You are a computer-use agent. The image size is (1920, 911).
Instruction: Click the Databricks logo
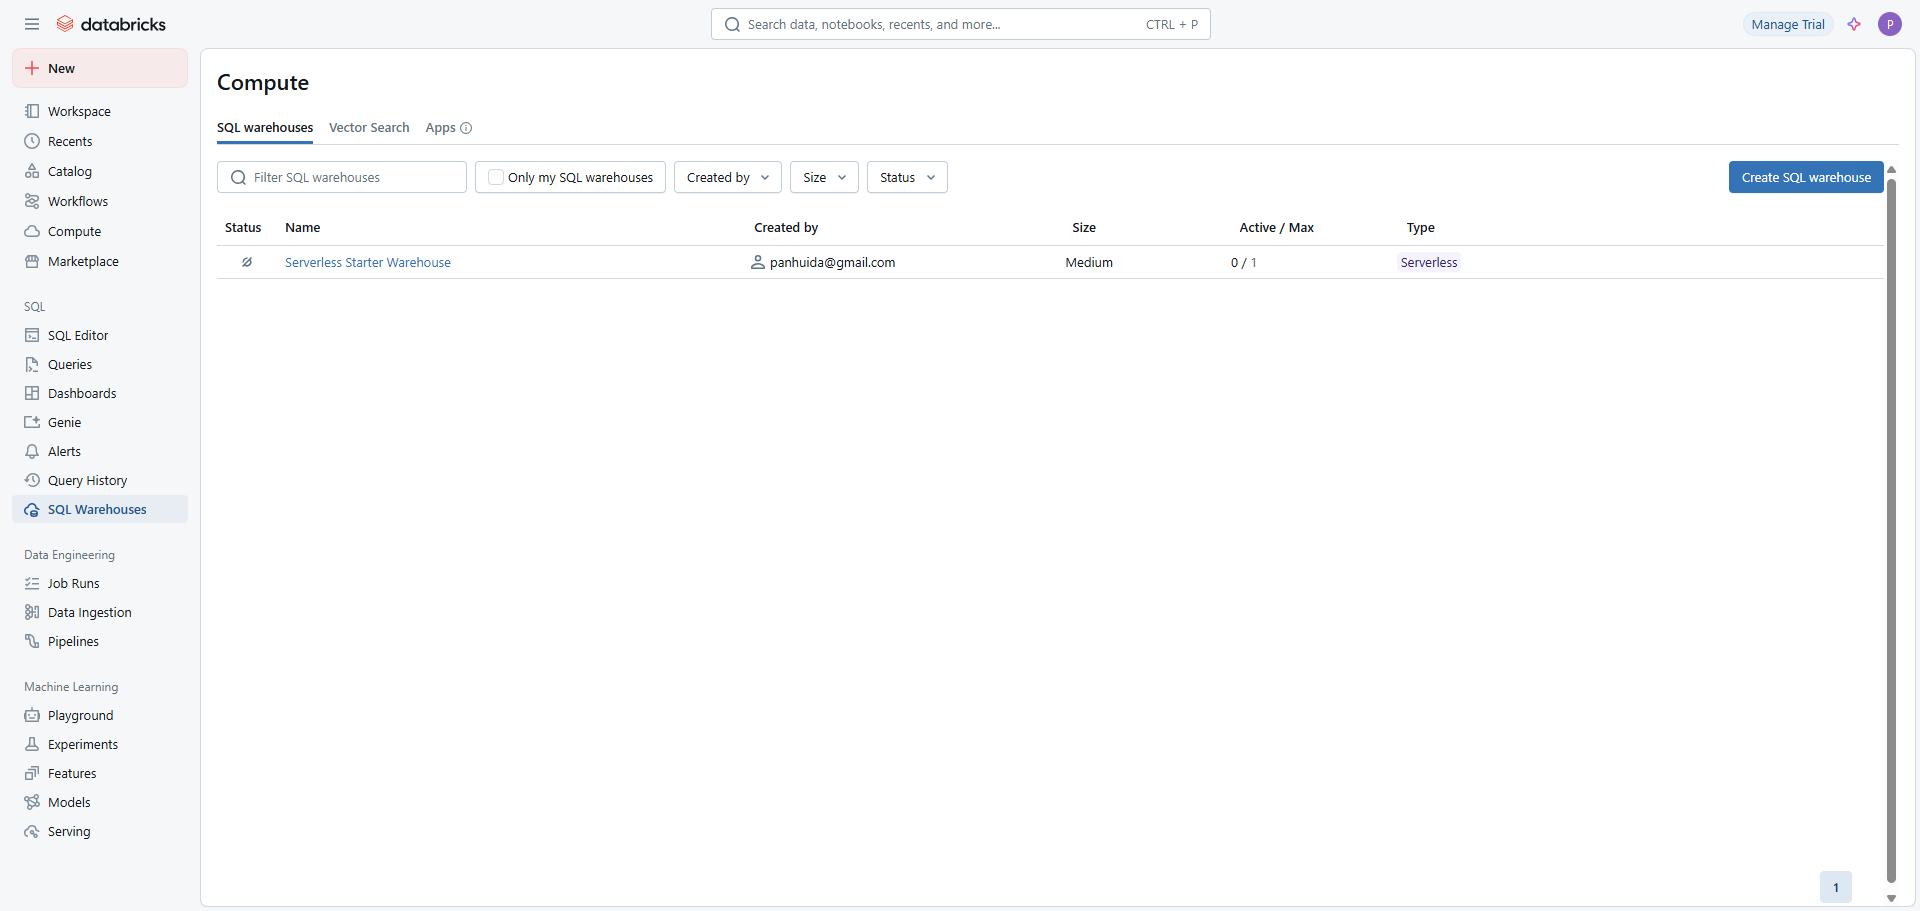111,24
